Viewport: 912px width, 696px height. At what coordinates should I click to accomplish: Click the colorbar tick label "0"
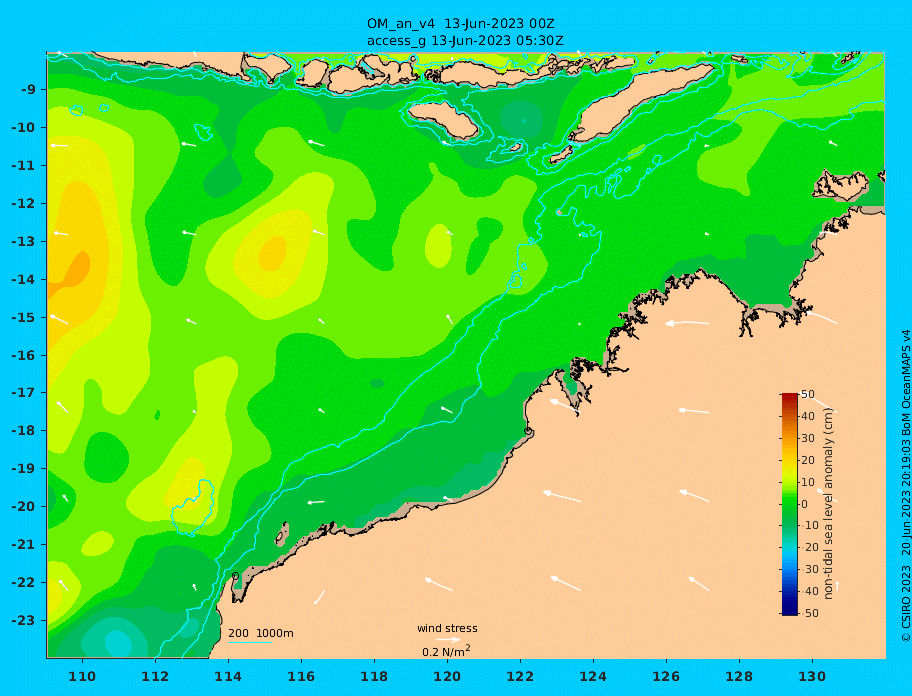coord(805,504)
